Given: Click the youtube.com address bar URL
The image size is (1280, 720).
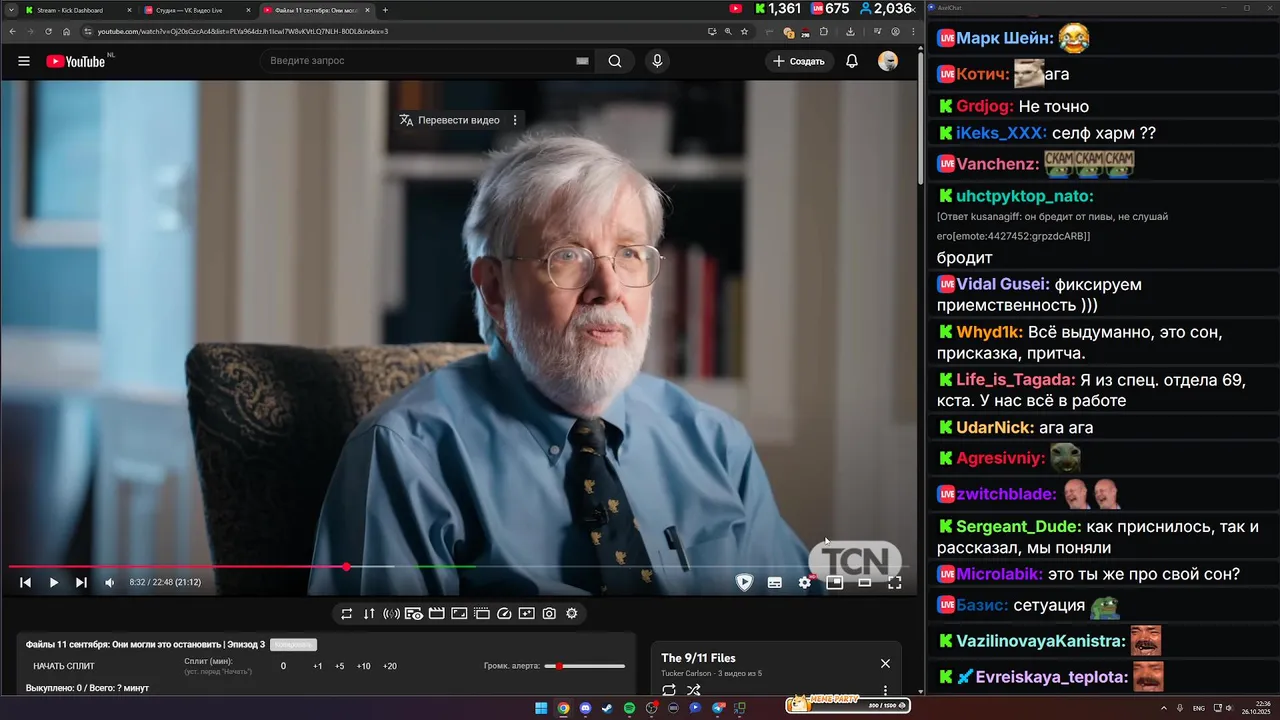Looking at the screenshot, I should click(x=243, y=31).
